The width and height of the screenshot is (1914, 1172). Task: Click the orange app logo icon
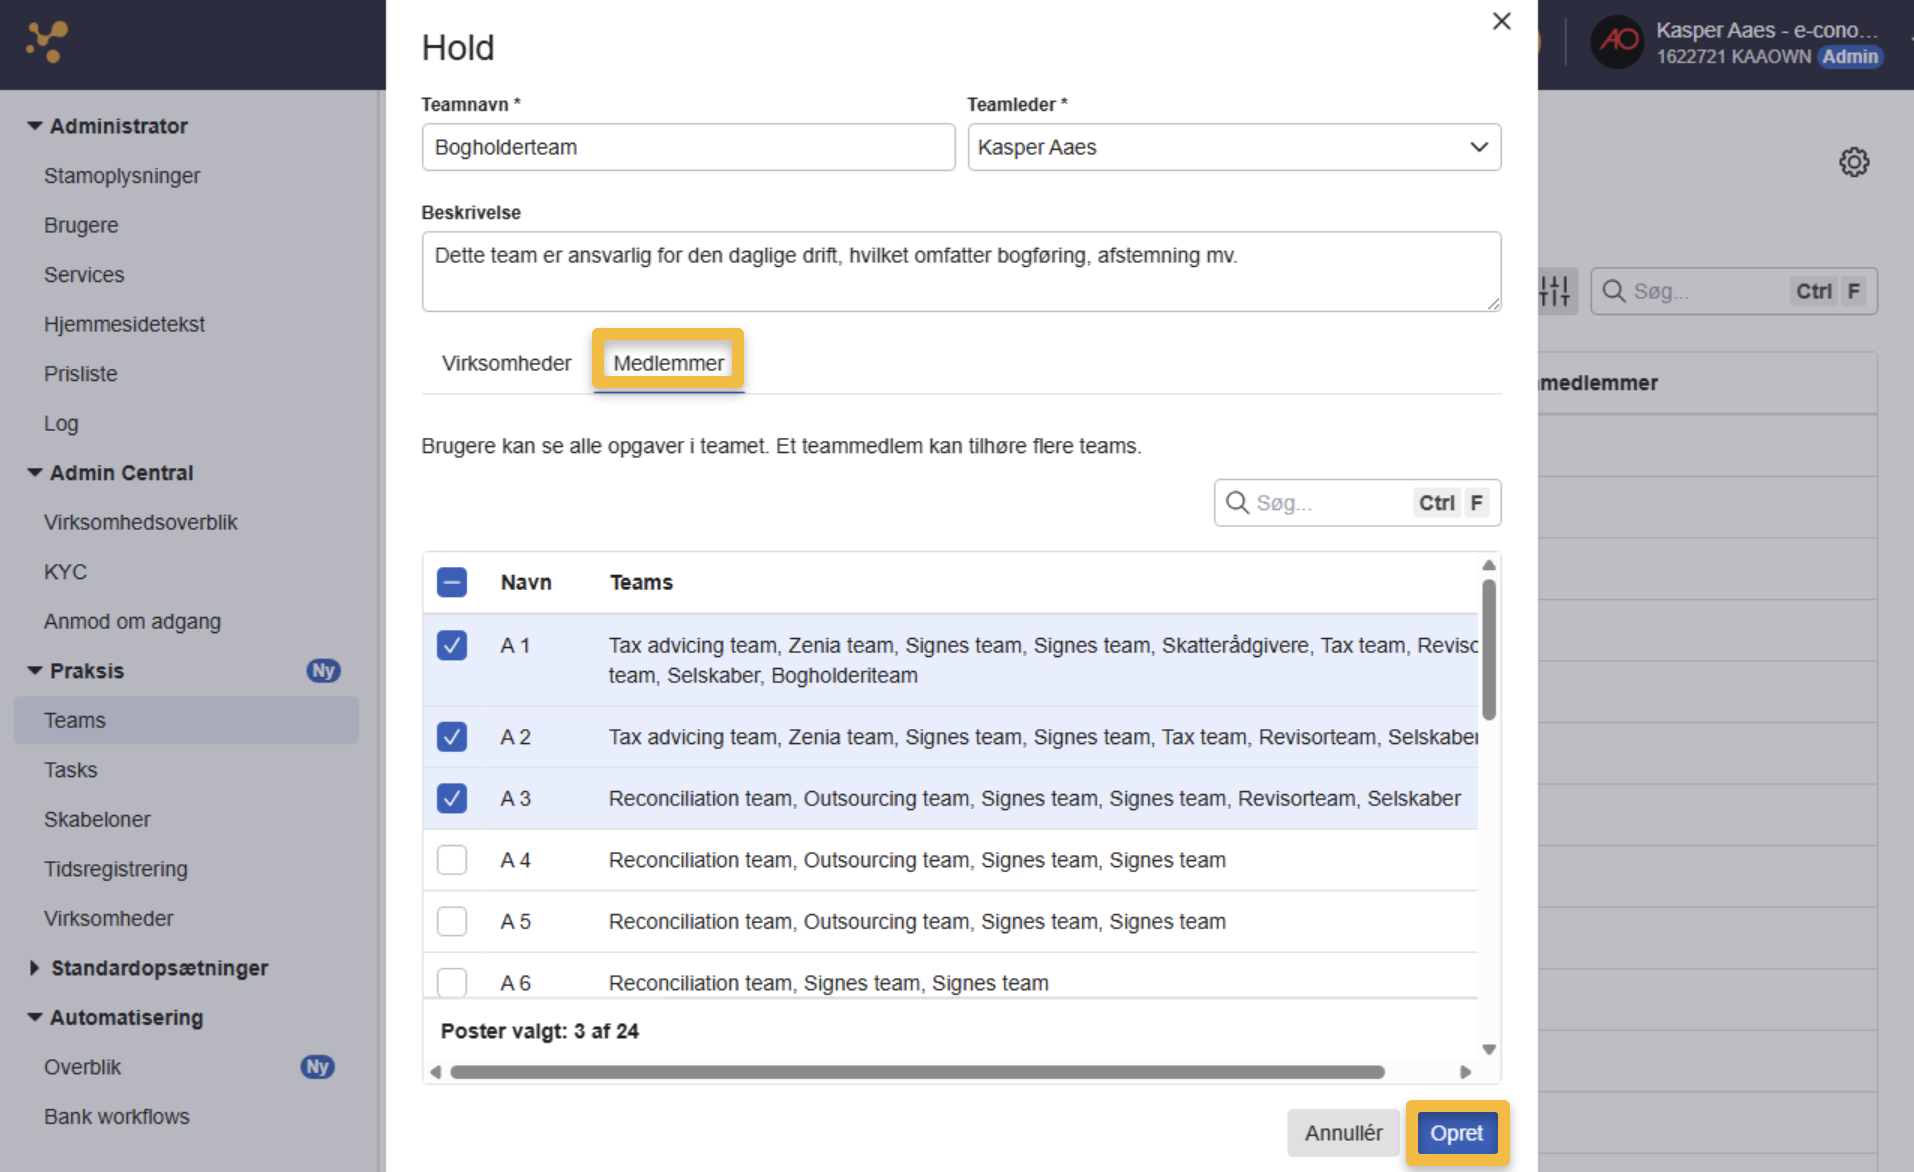point(46,41)
